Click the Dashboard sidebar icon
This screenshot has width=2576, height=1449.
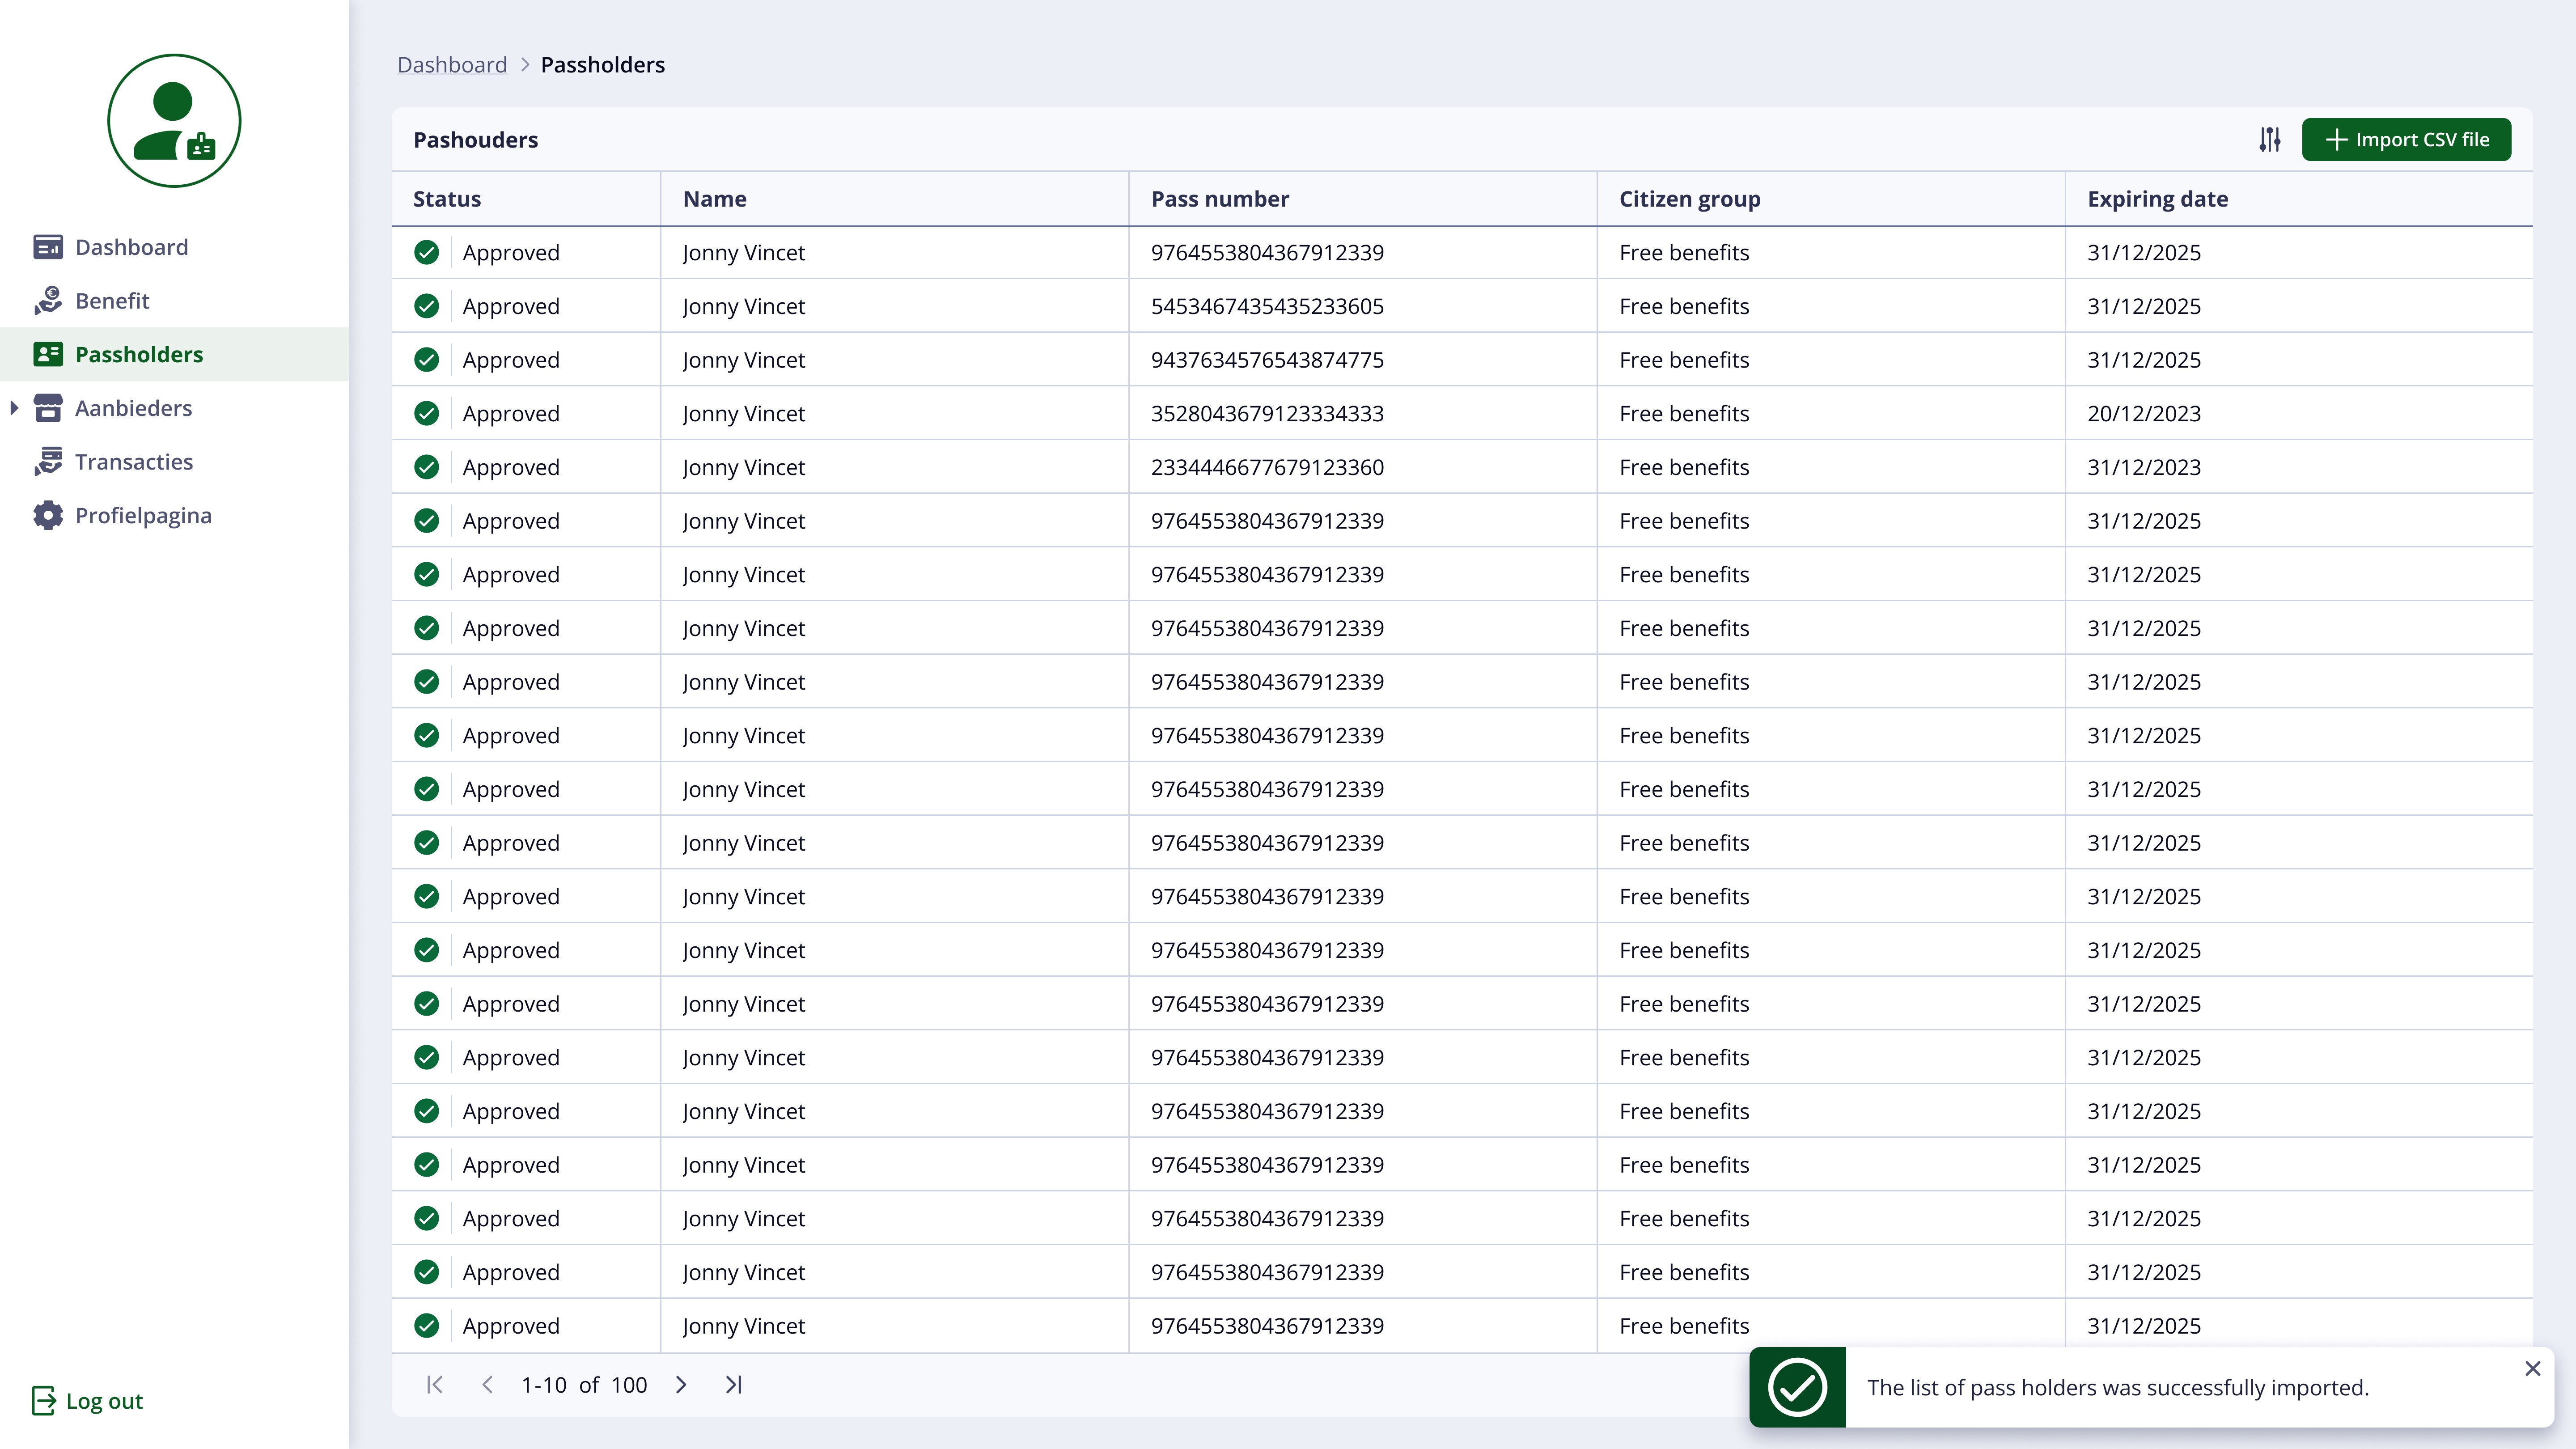click(x=48, y=247)
